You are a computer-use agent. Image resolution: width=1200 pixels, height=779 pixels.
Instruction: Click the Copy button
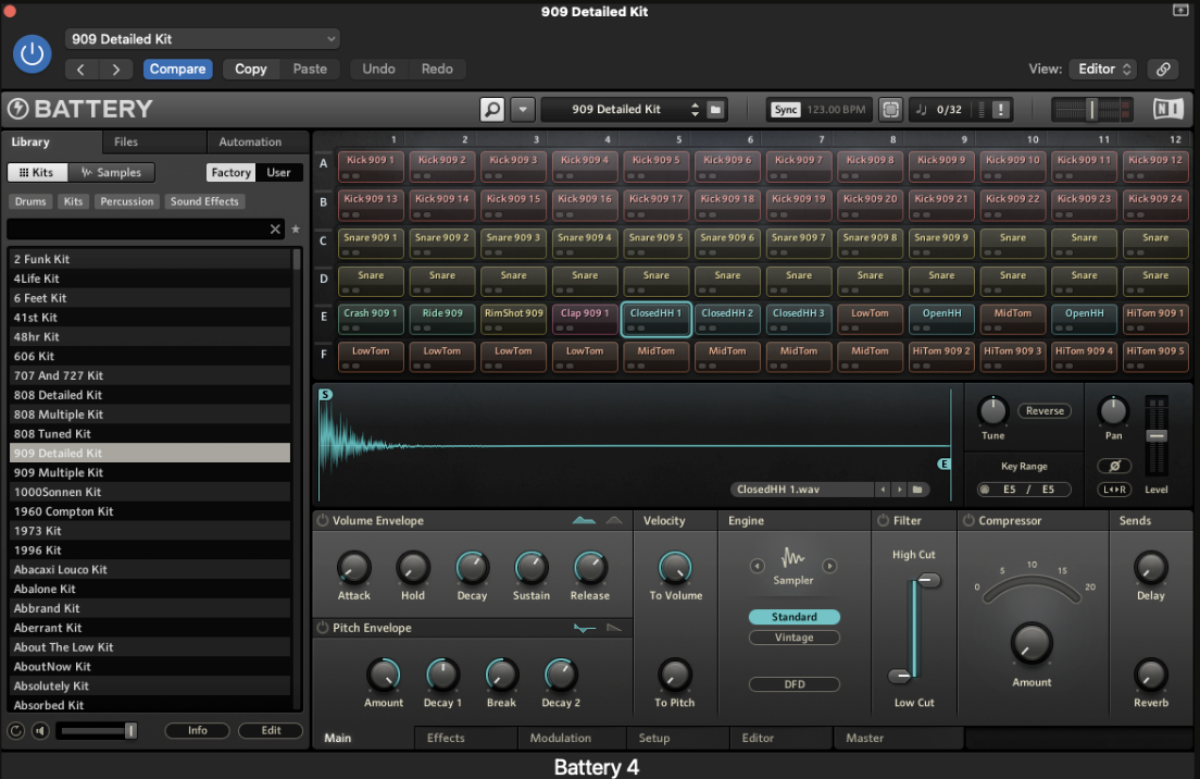coord(250,69)
